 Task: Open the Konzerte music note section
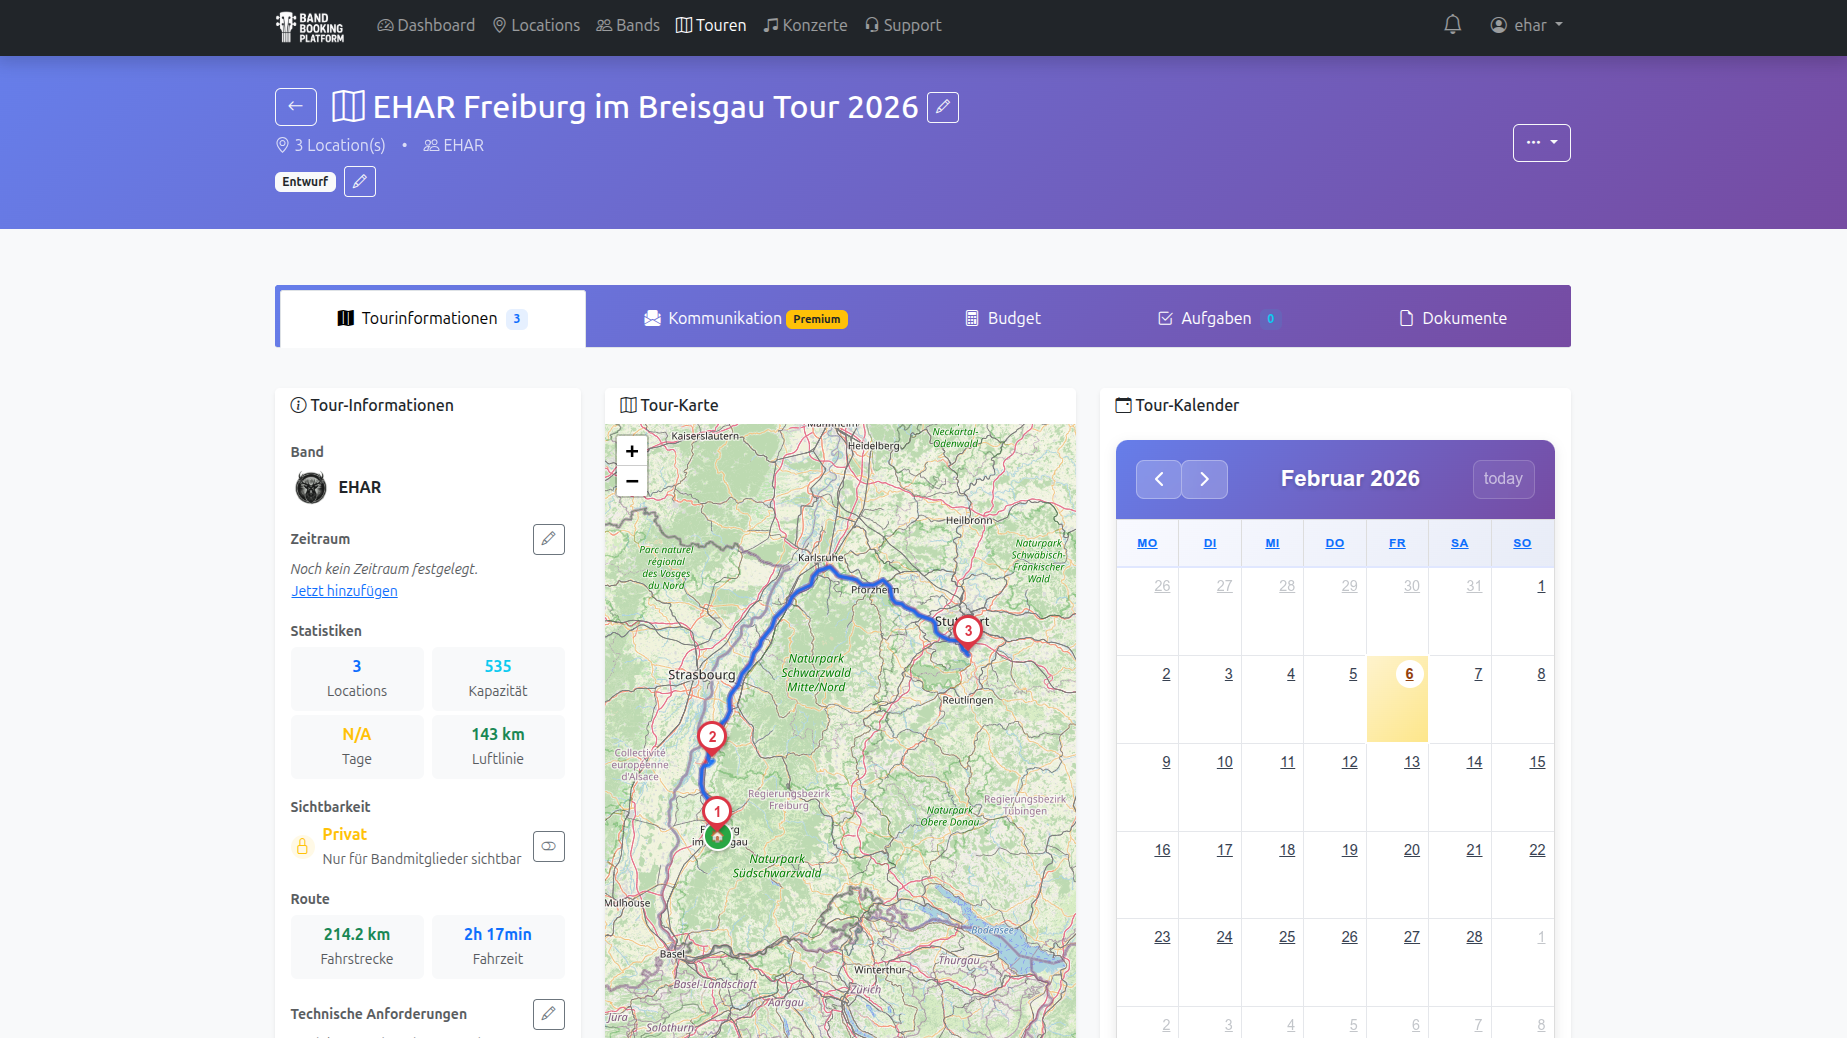pos(805,25)
